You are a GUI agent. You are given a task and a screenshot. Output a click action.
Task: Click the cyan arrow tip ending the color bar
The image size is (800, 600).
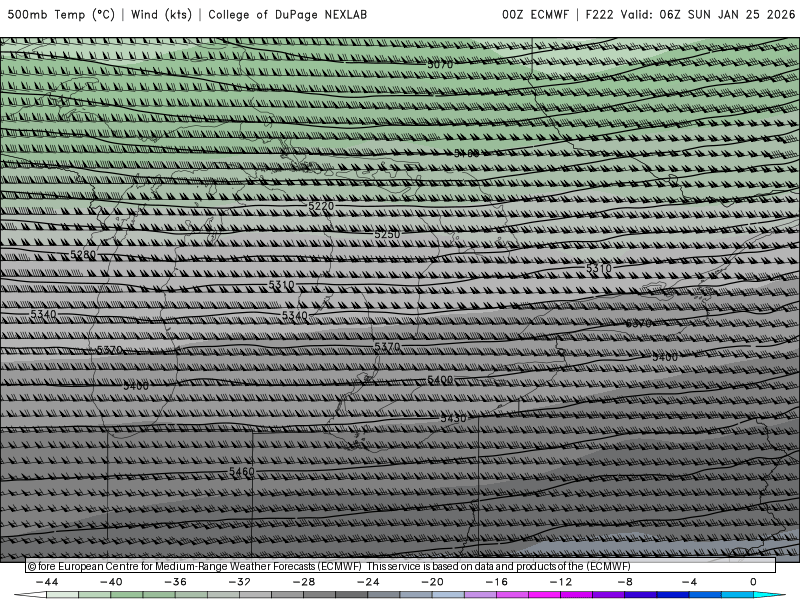click(769, 595)
